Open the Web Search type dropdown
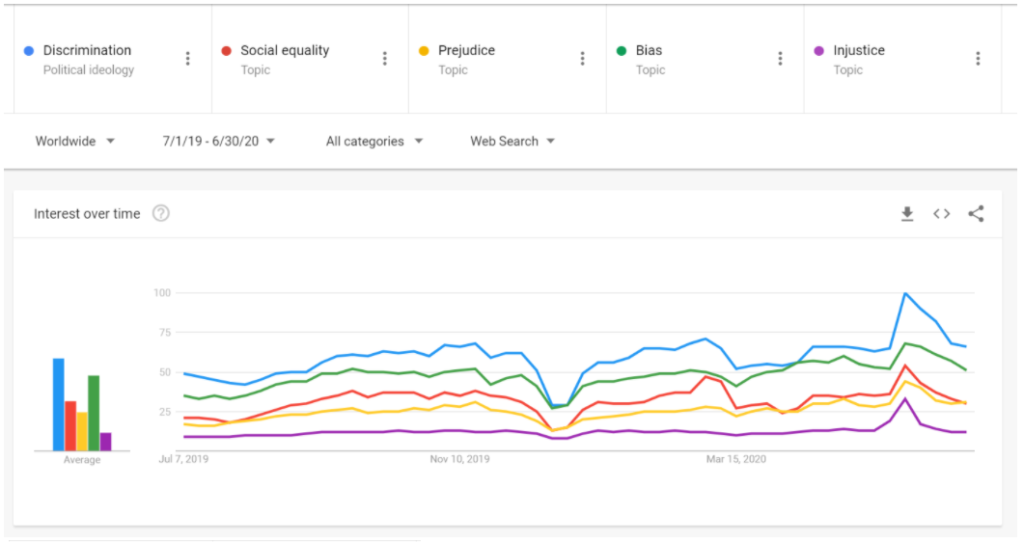 pos(512,141)
